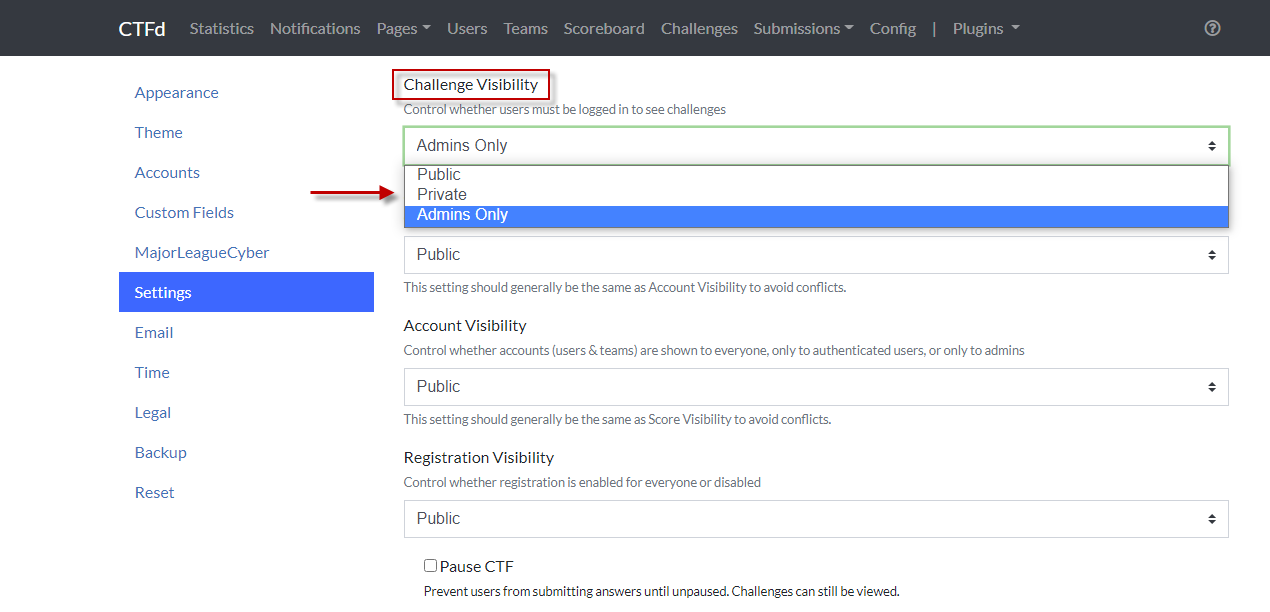Open the Challenge Visibility dropdown
Screen dimensions: 1270x612
[x=815, y=146]
